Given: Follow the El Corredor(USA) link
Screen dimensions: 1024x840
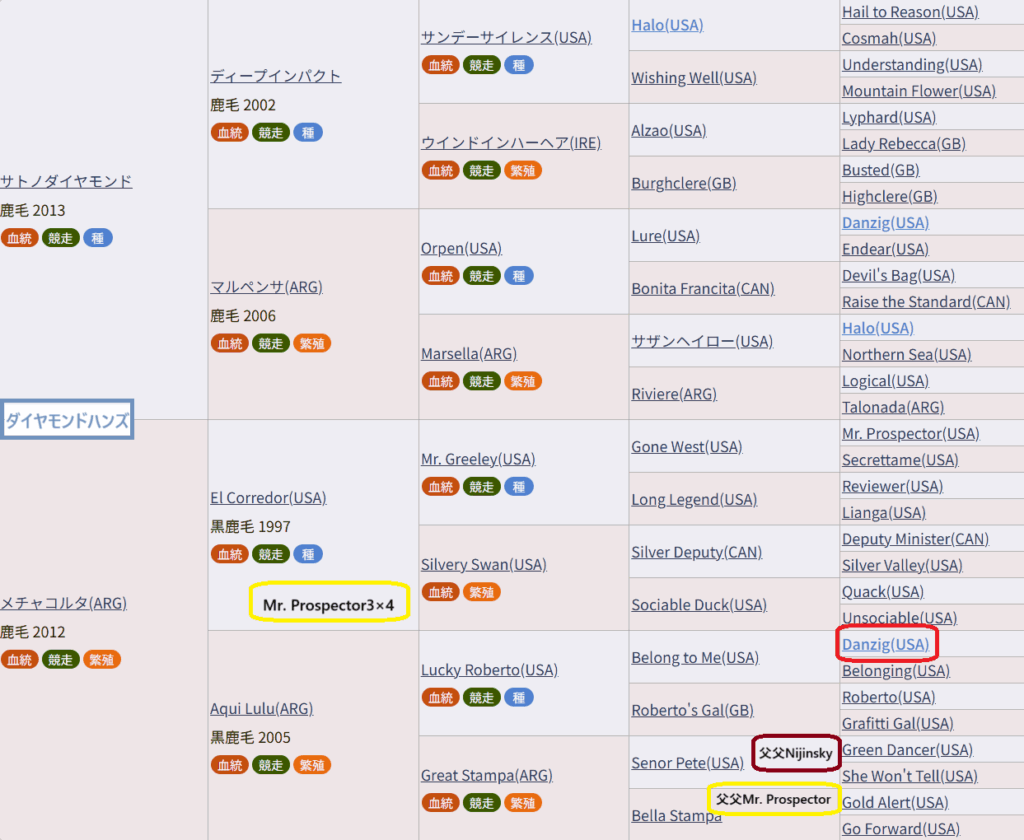Looking at the screenshot, I should (x=268, y=497).
